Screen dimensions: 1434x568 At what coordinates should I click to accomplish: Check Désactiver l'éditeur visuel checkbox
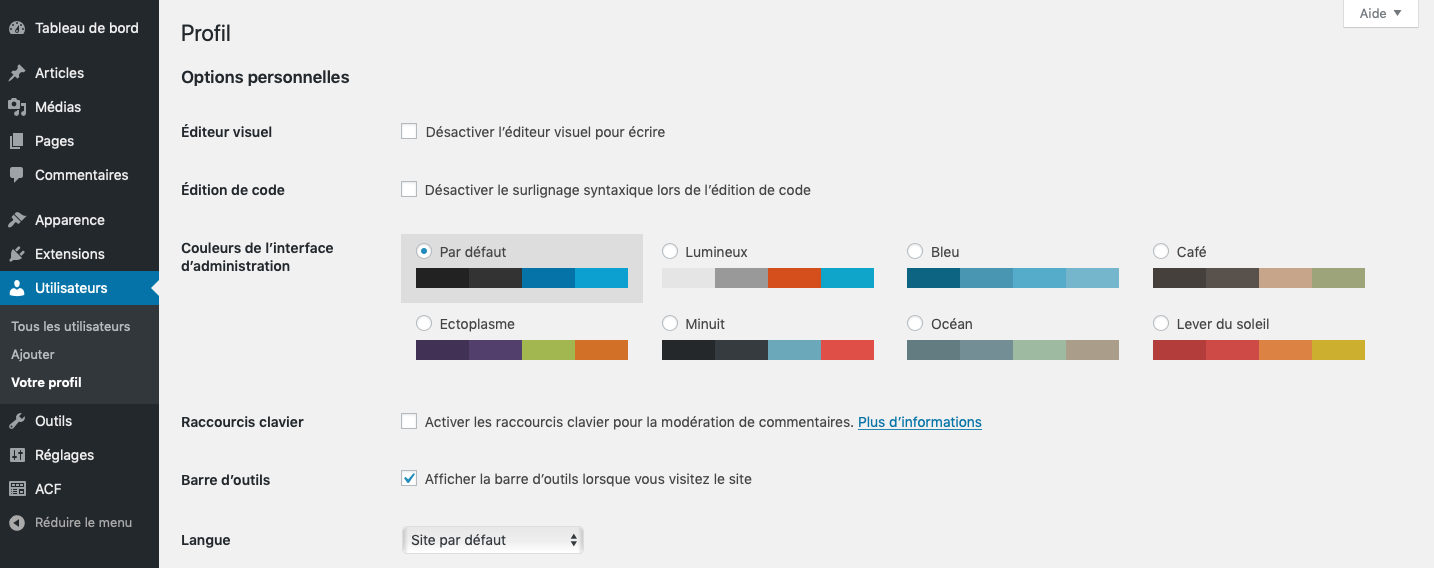click(409, 131)
